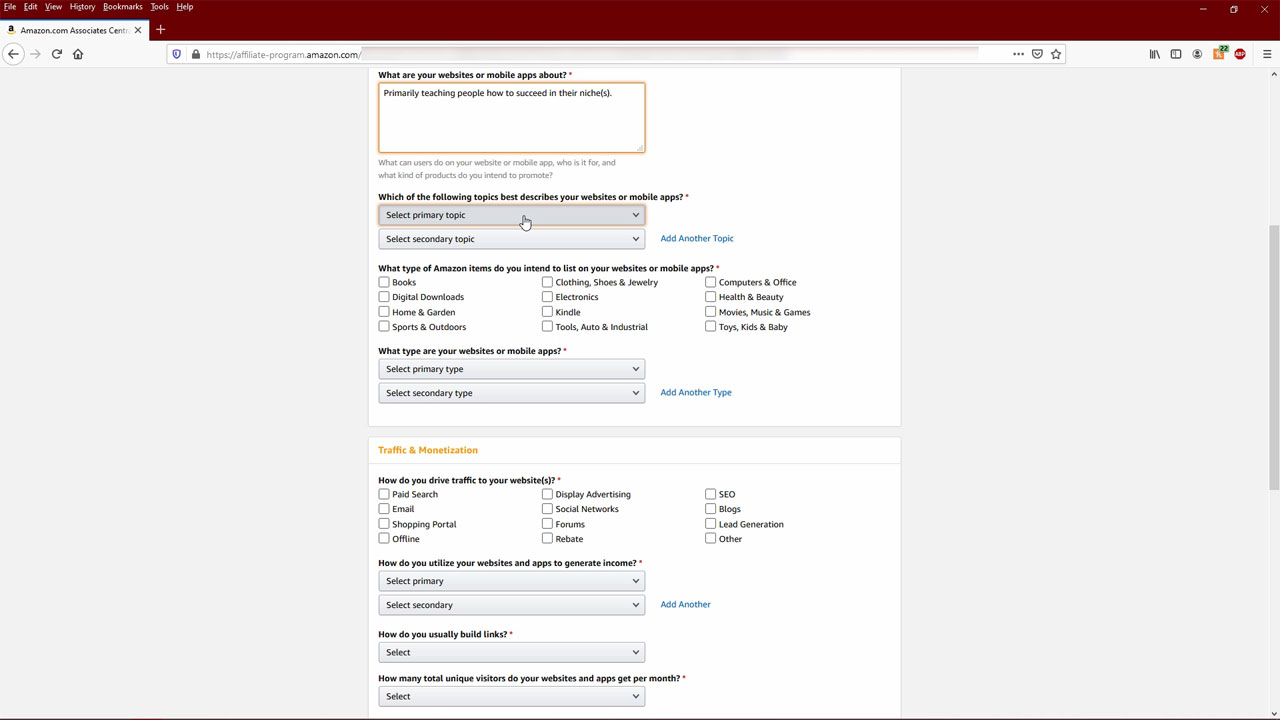Open the Select primary topic dropdown
Viewport: 1280px width, 720px height.
pyautogui.click(x=511, y=215)
